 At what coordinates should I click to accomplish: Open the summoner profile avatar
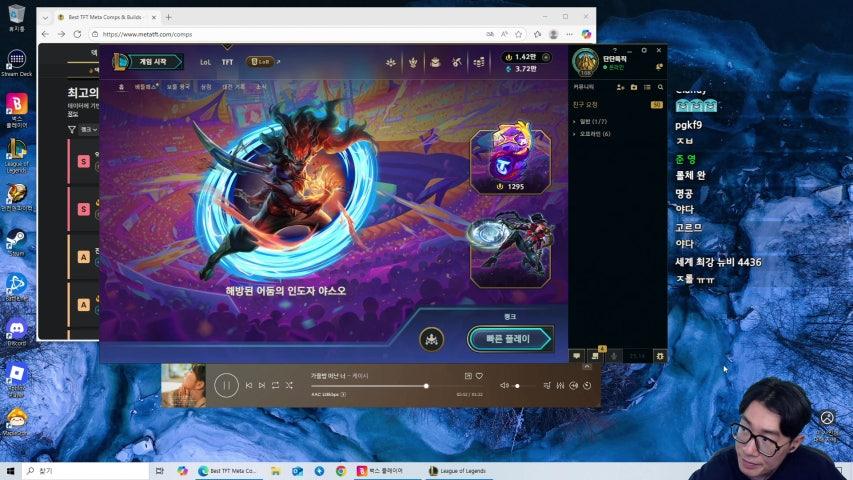click(585, 61)
